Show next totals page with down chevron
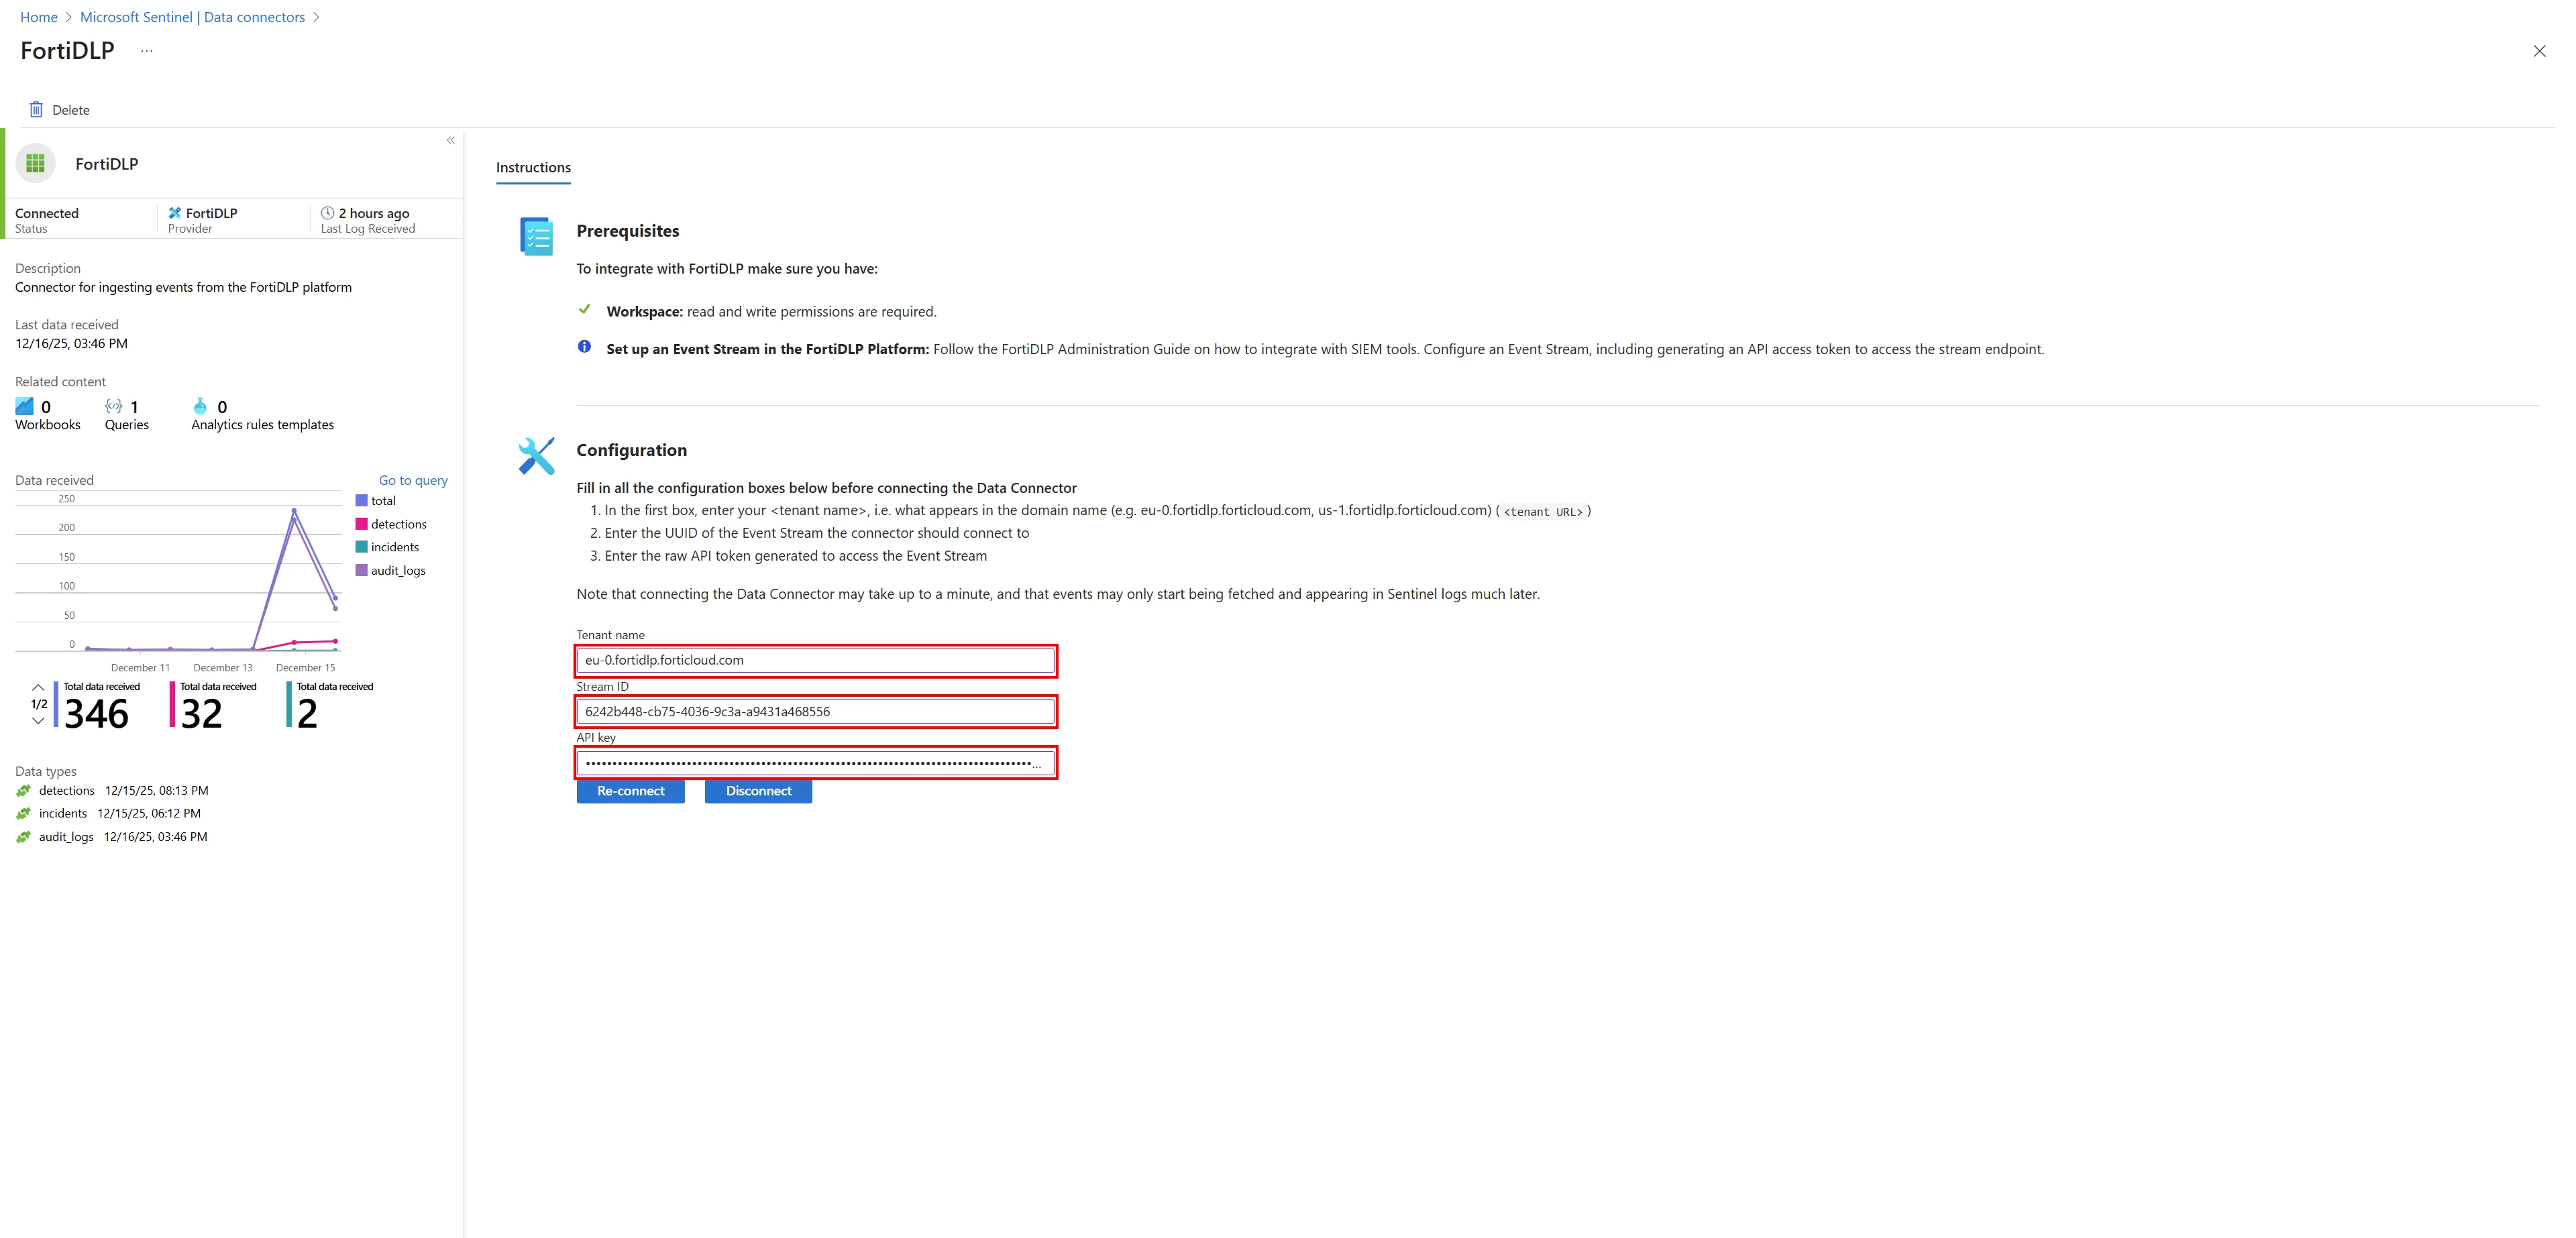The width and height of the screenshot is (2576, 1238). (x=38, y=720)
